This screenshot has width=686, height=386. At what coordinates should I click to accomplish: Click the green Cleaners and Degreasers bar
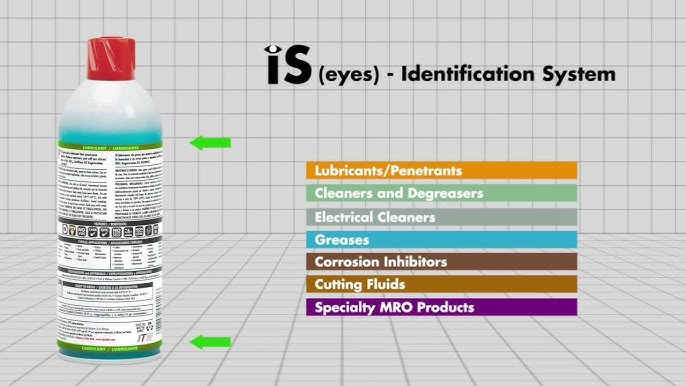[x=441, y=193]
